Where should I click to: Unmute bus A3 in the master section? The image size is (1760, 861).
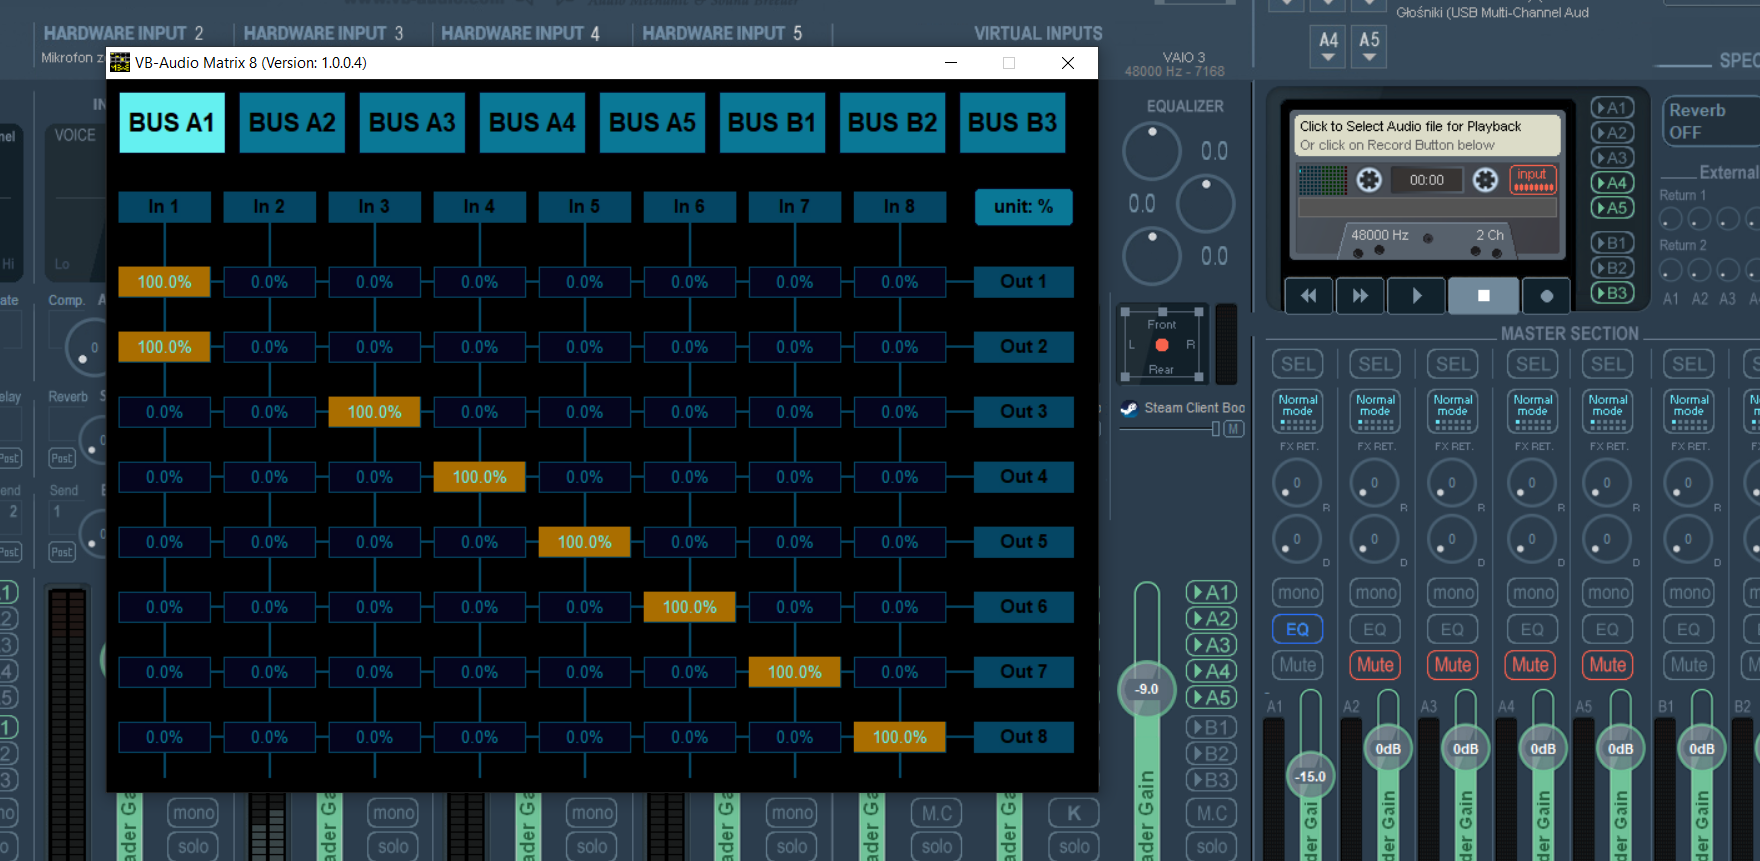(1453, 665)
